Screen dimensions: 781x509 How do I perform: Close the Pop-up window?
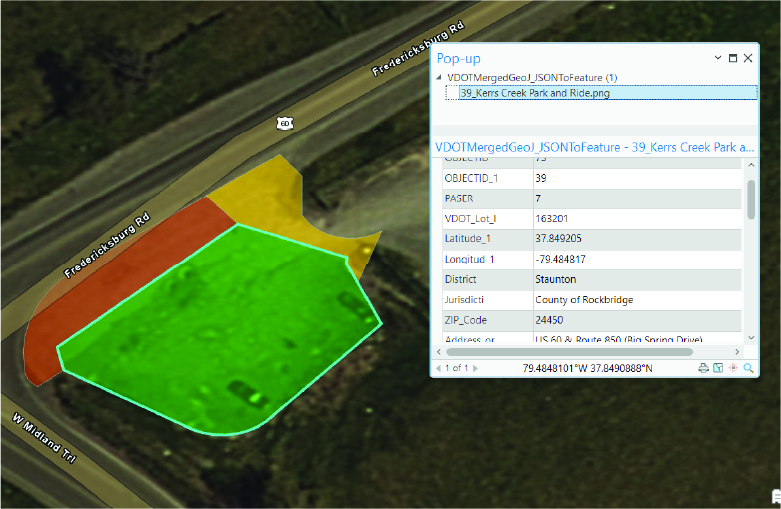click(748, 58)
